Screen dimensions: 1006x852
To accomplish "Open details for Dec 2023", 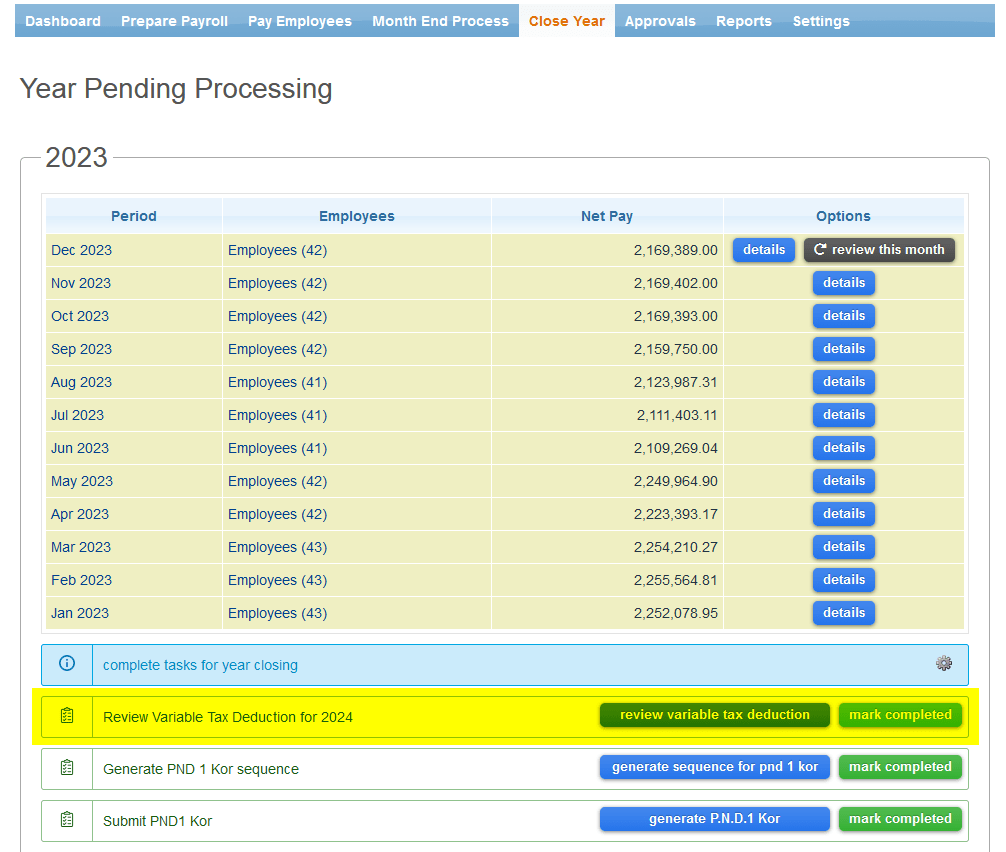I will pyautogui.click(x=763, y=250).
